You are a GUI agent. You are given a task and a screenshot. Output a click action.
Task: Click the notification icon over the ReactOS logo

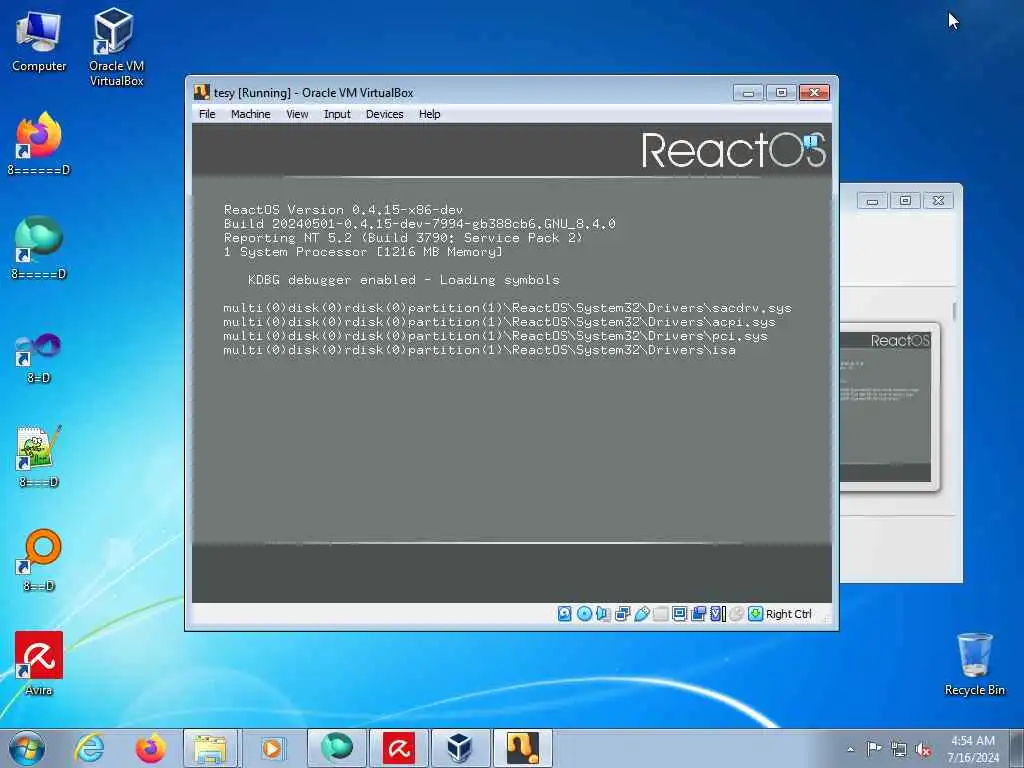tap(810, 142)
